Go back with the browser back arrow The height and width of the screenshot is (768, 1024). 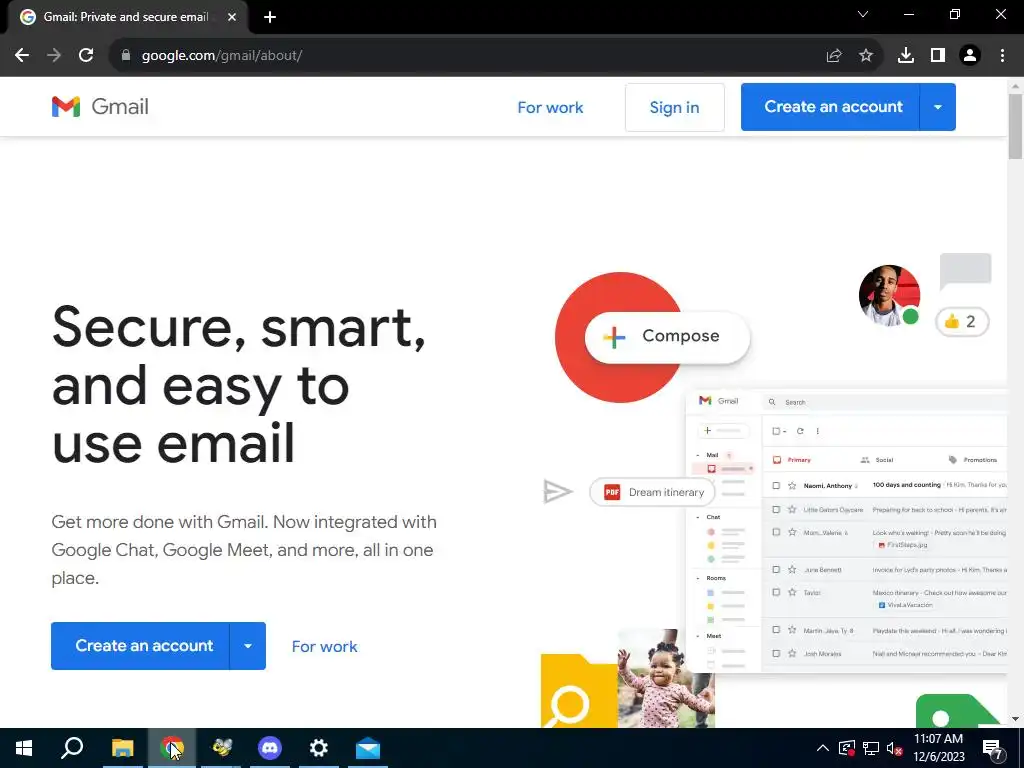22,56
